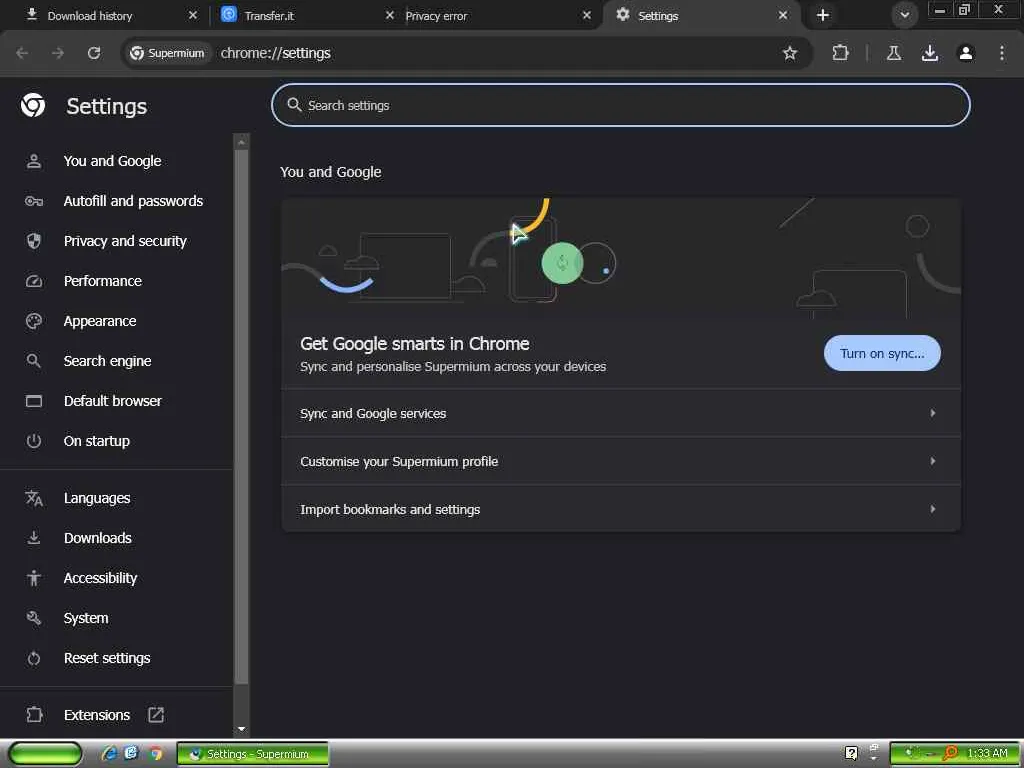Click the Supermium logo beside Settings title
1024x768 pixels.
click(x=33, y=105)
